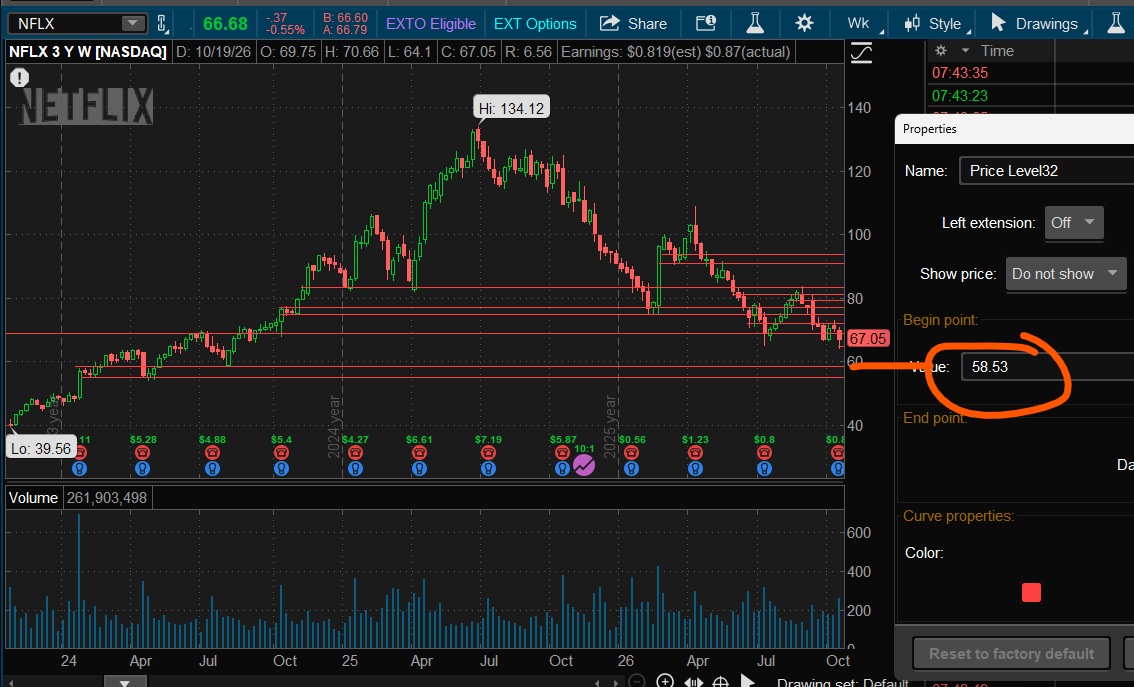Screen dimensions: 1134x687
Task: Click the Value field showing 58.53
Action: point(1048,367)
